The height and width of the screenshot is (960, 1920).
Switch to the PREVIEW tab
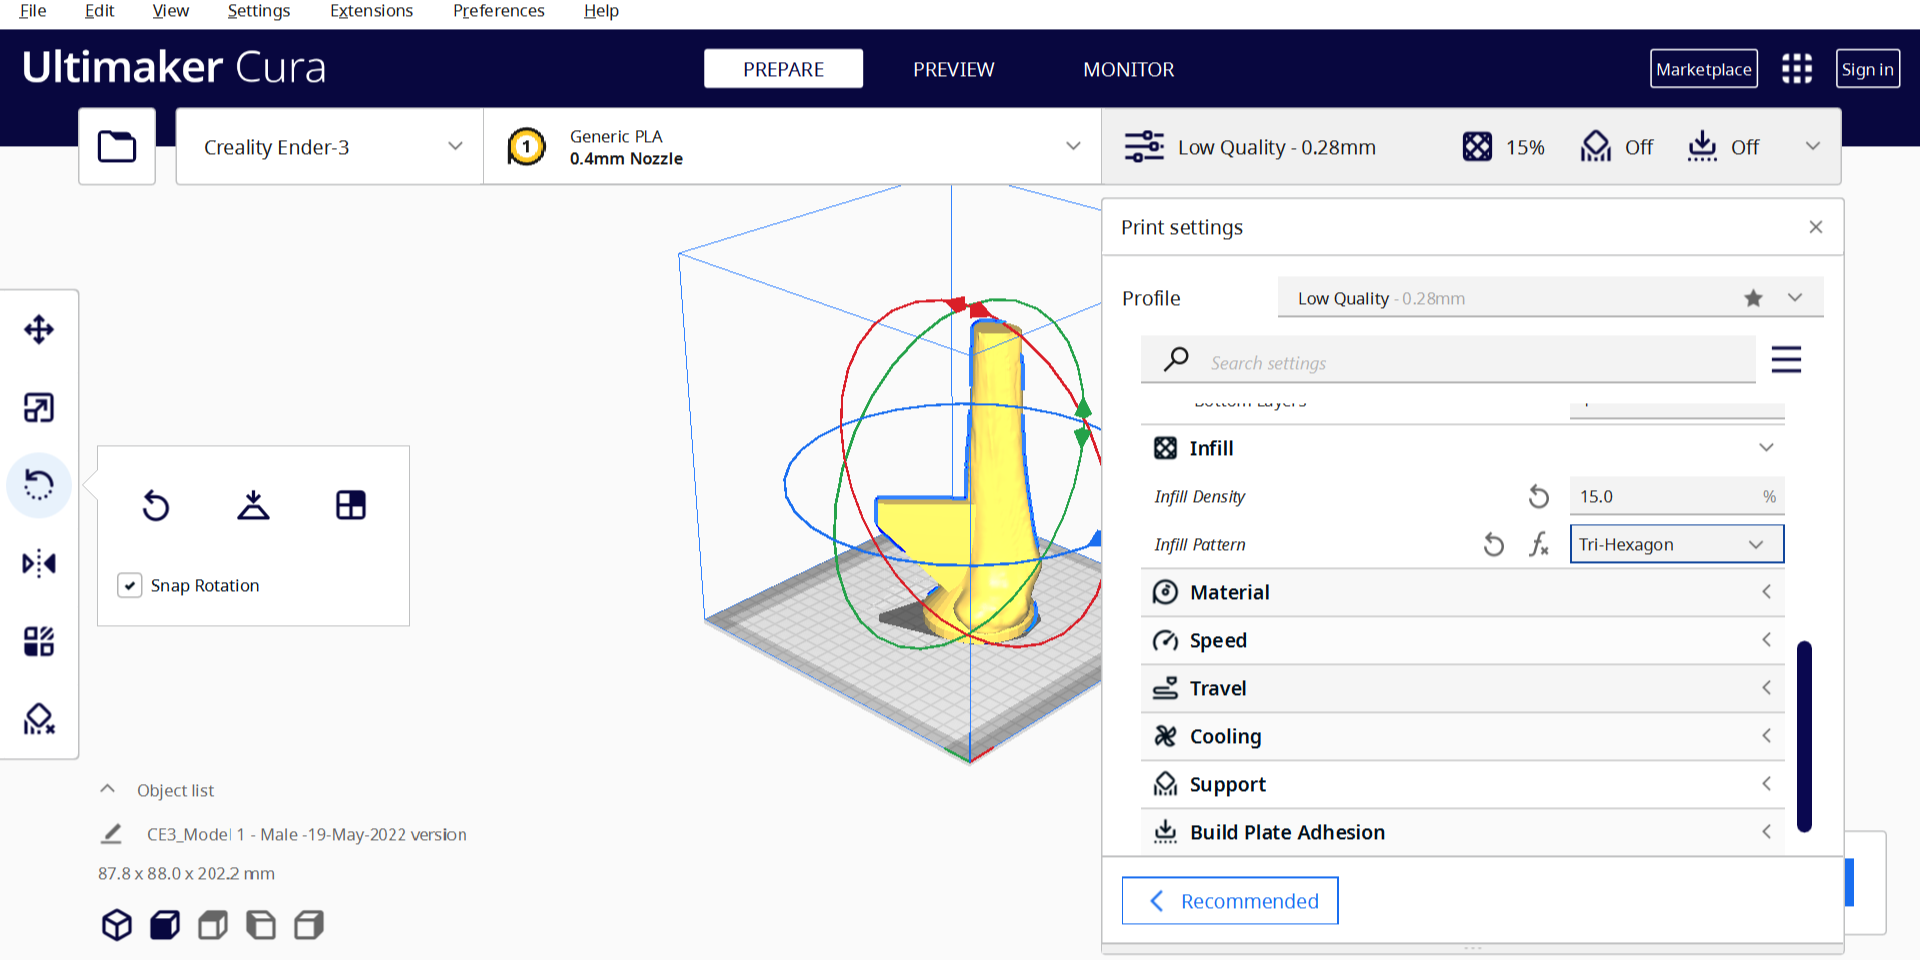pos(953,69)
